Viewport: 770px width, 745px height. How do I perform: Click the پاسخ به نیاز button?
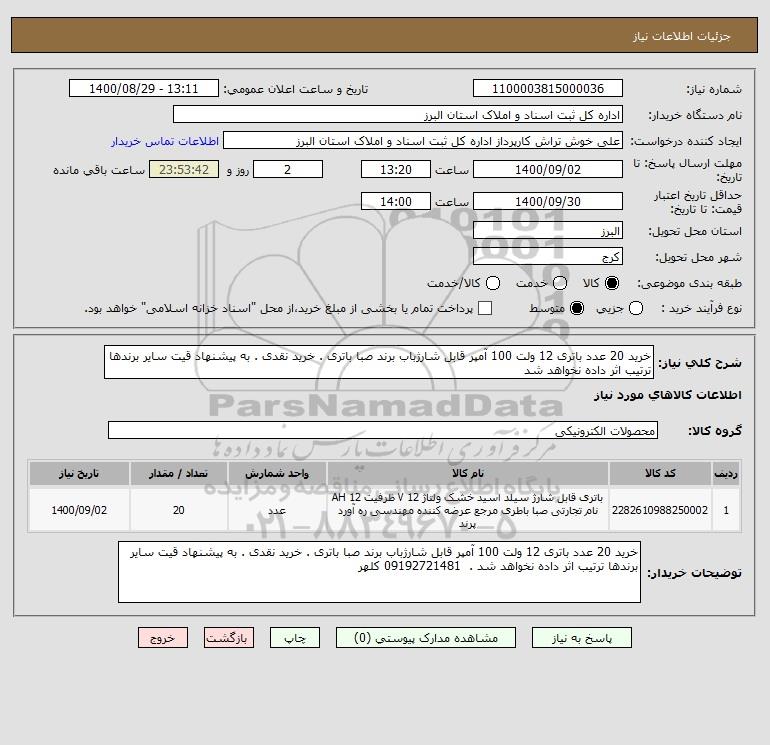581,638
